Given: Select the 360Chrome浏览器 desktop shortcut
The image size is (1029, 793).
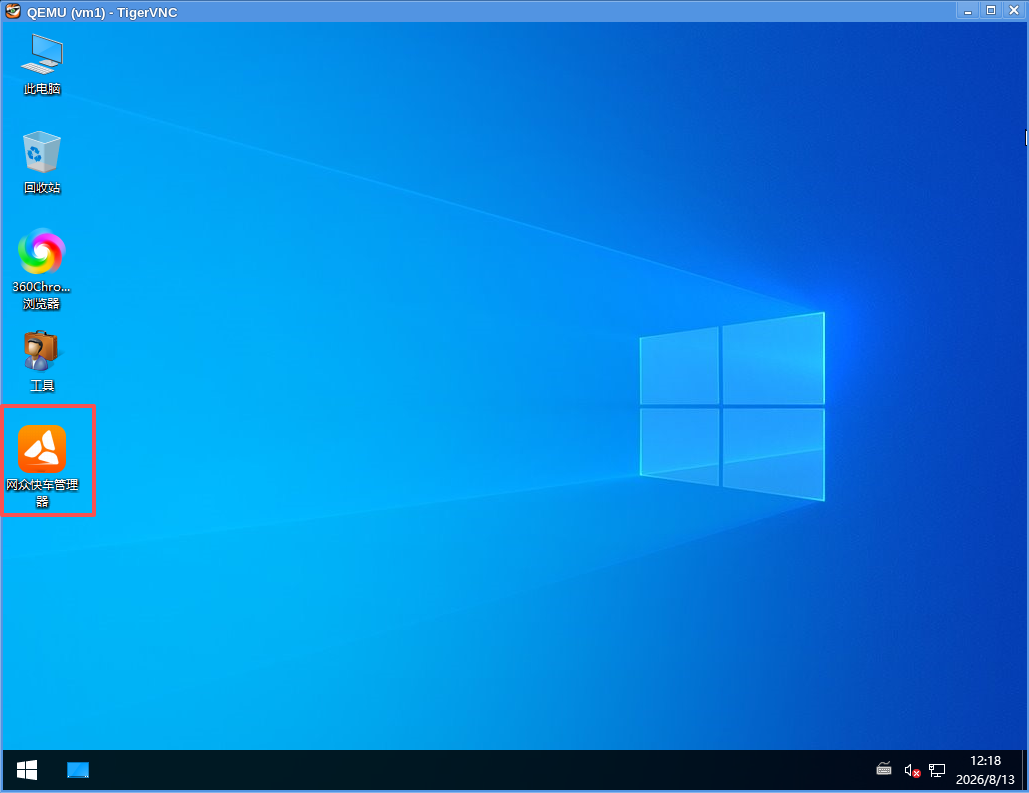Looking at the screenshot, I should [x=41, y=269].
